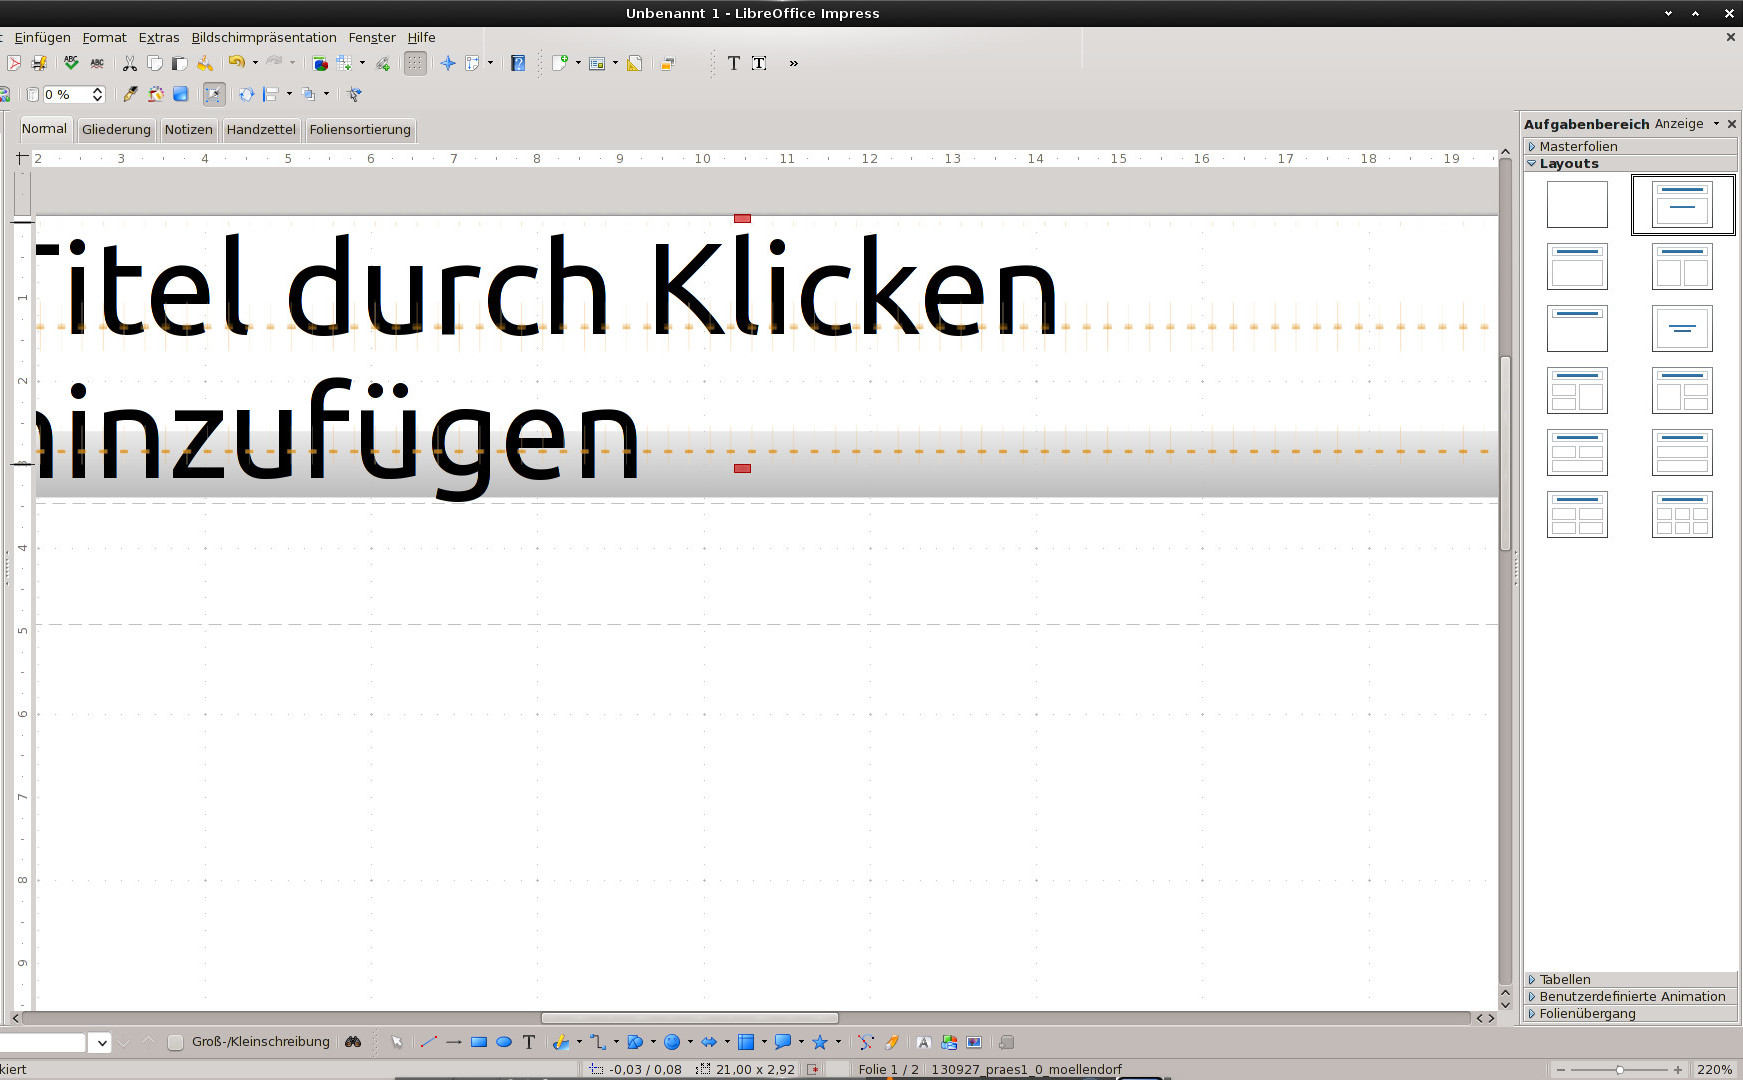
Task: Click the transparency spinner arrows
Action: click(x=98, y=94)
